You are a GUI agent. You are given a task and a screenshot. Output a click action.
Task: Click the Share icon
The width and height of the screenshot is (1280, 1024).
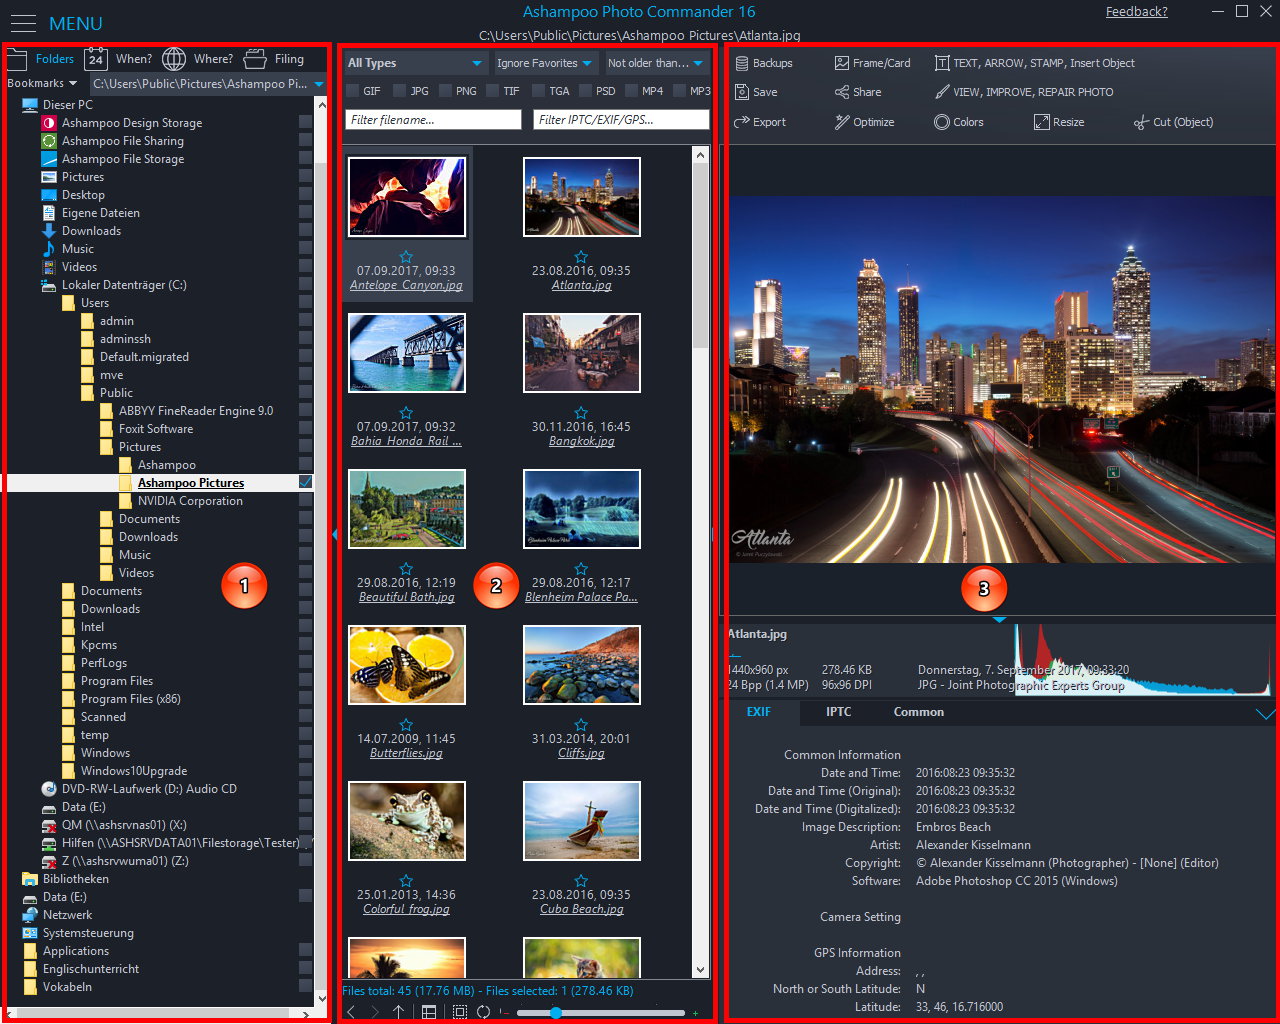(x=842, y=92)
